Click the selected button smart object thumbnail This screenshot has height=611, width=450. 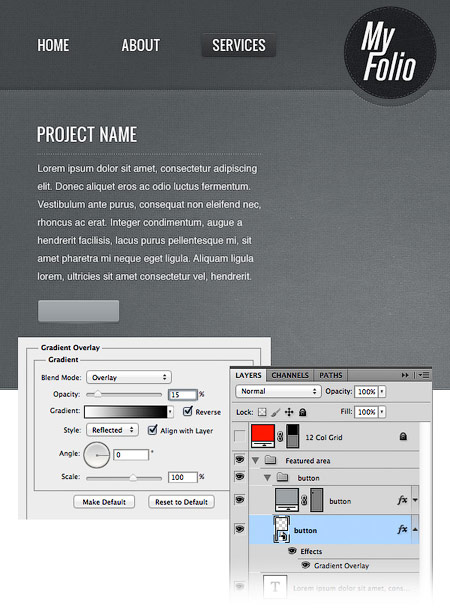click(x=282, y=529)
